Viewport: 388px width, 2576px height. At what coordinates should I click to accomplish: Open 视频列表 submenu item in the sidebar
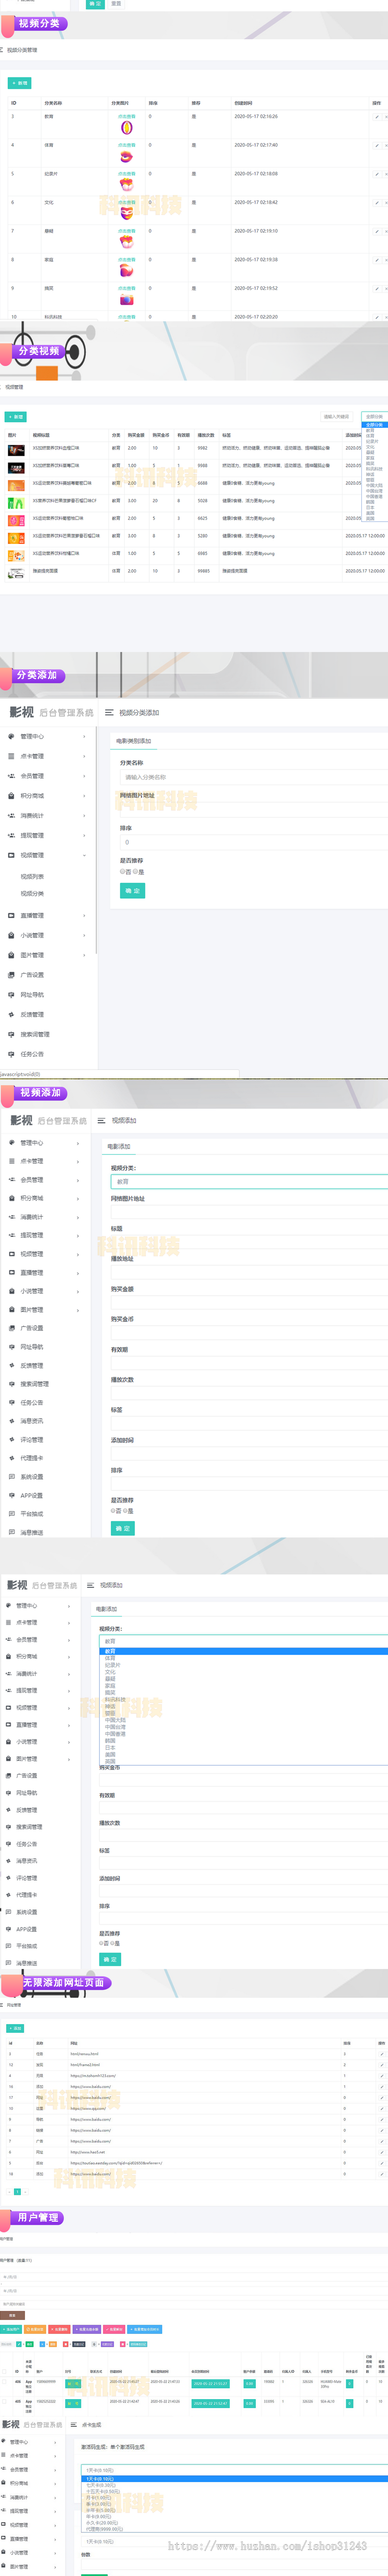click(32, 877)
